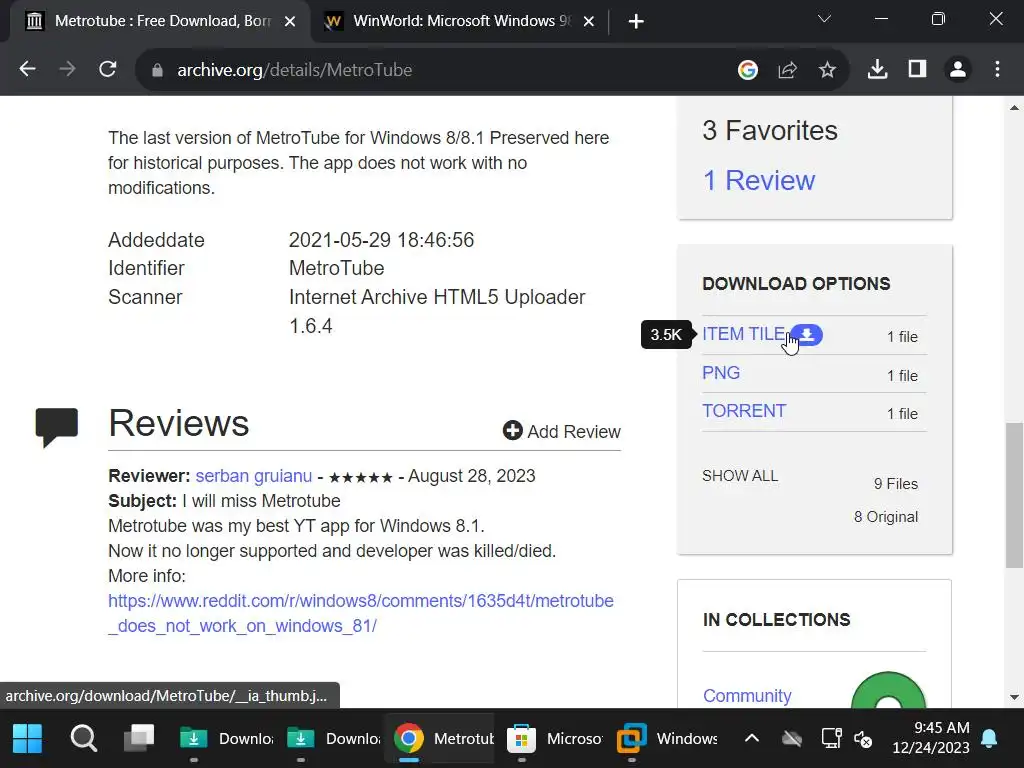Image resolution: width=1024 pixels, height=768 pixels.
Task: Bookmark this page with the star icon
Action: pos(827,69)
